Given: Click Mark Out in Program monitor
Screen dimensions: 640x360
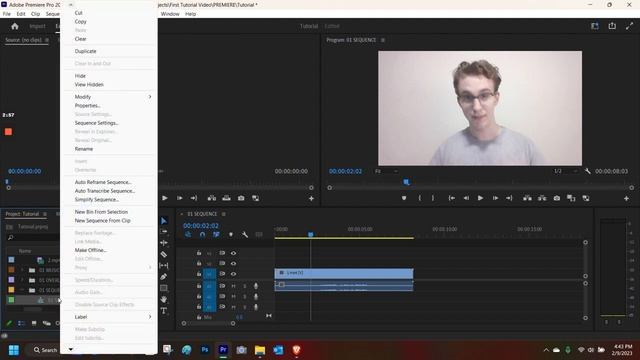Looking at the screenshot, I should coord(433,198).
